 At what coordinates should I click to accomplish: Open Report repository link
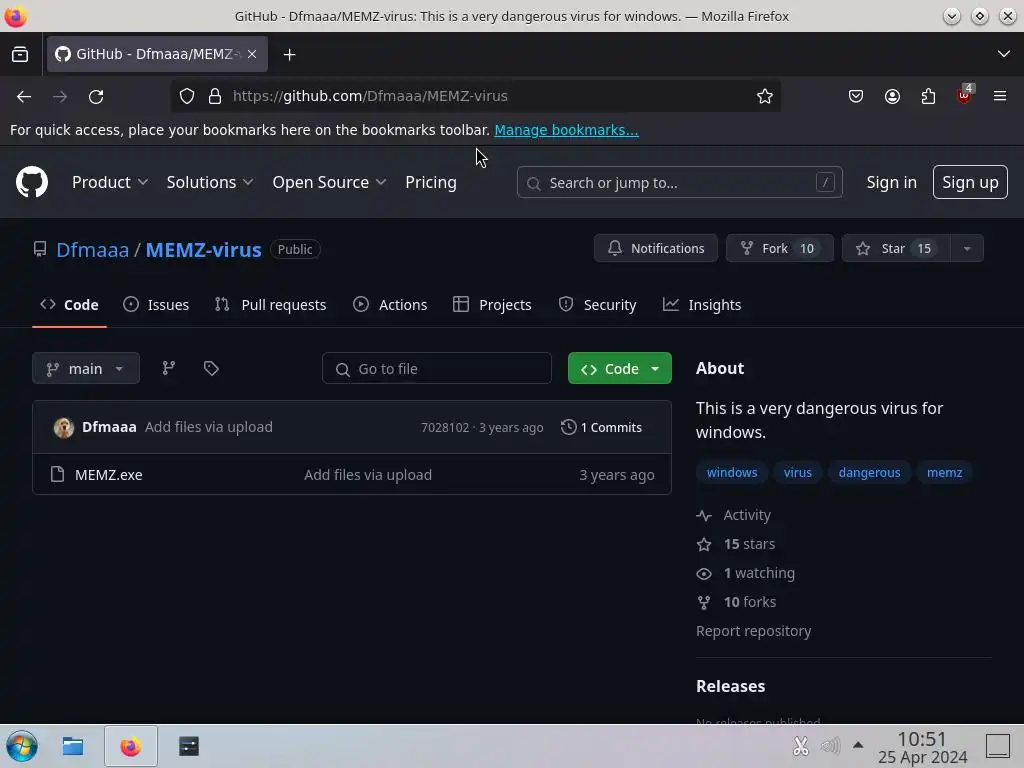tap(753, 631)
